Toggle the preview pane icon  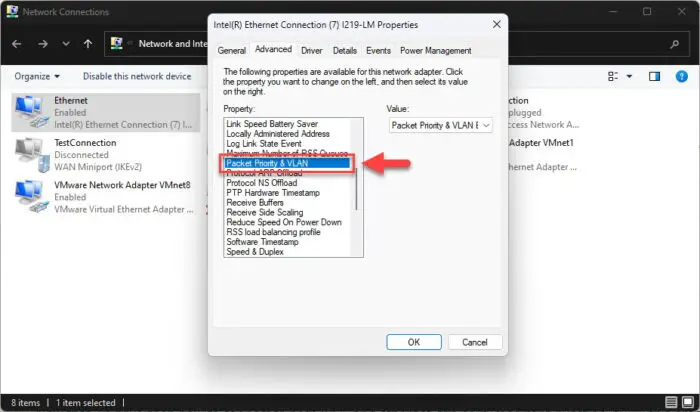click(x=654, y=76)
